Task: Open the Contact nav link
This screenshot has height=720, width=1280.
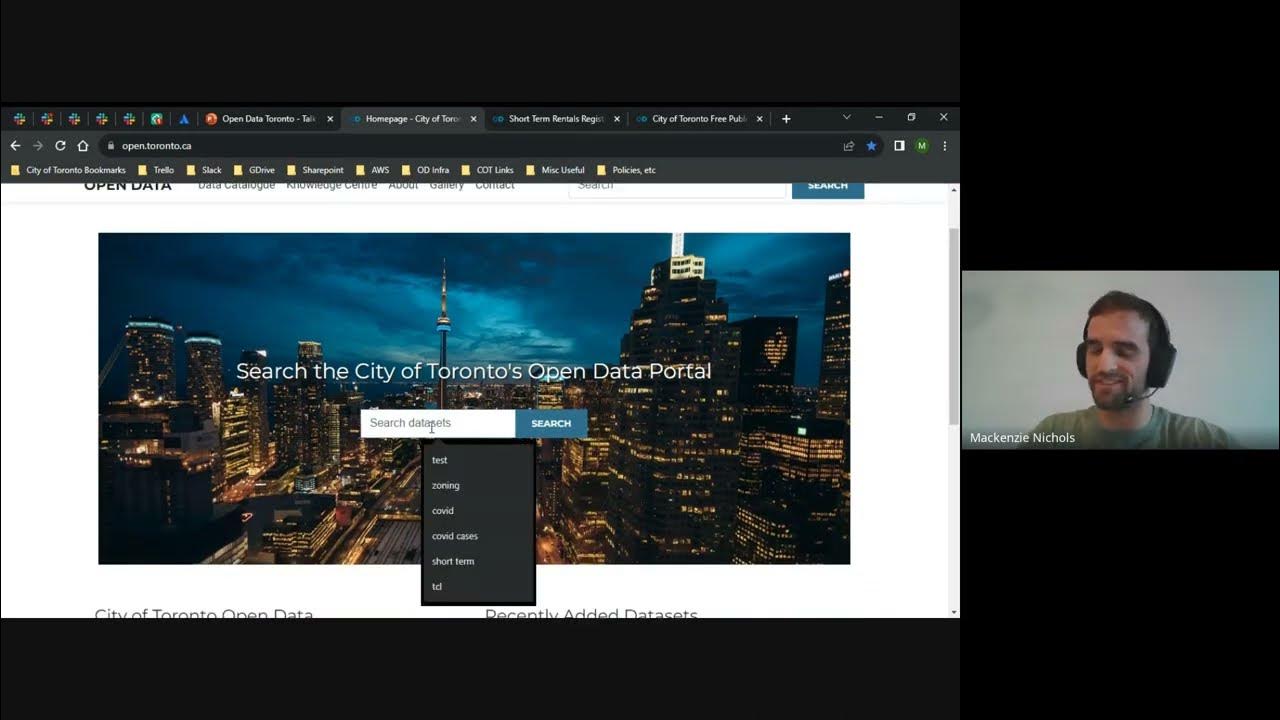Action: click(x=495, y=185)
